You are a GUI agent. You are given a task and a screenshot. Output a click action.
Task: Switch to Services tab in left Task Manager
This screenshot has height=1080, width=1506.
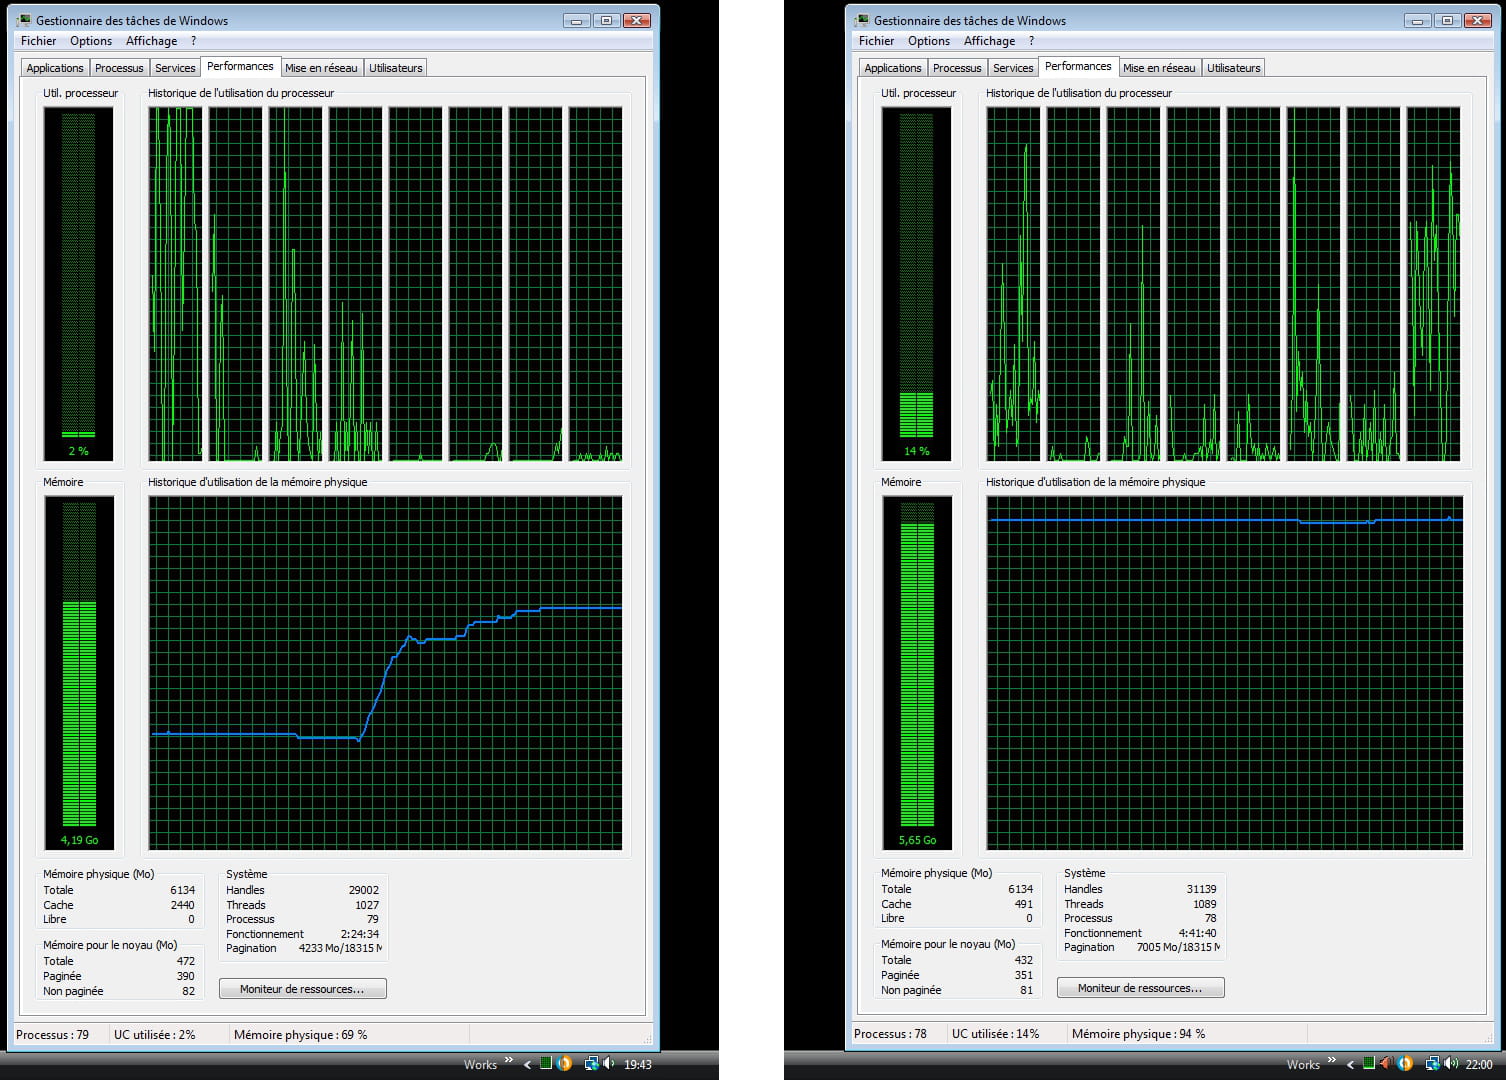(175, 68)
